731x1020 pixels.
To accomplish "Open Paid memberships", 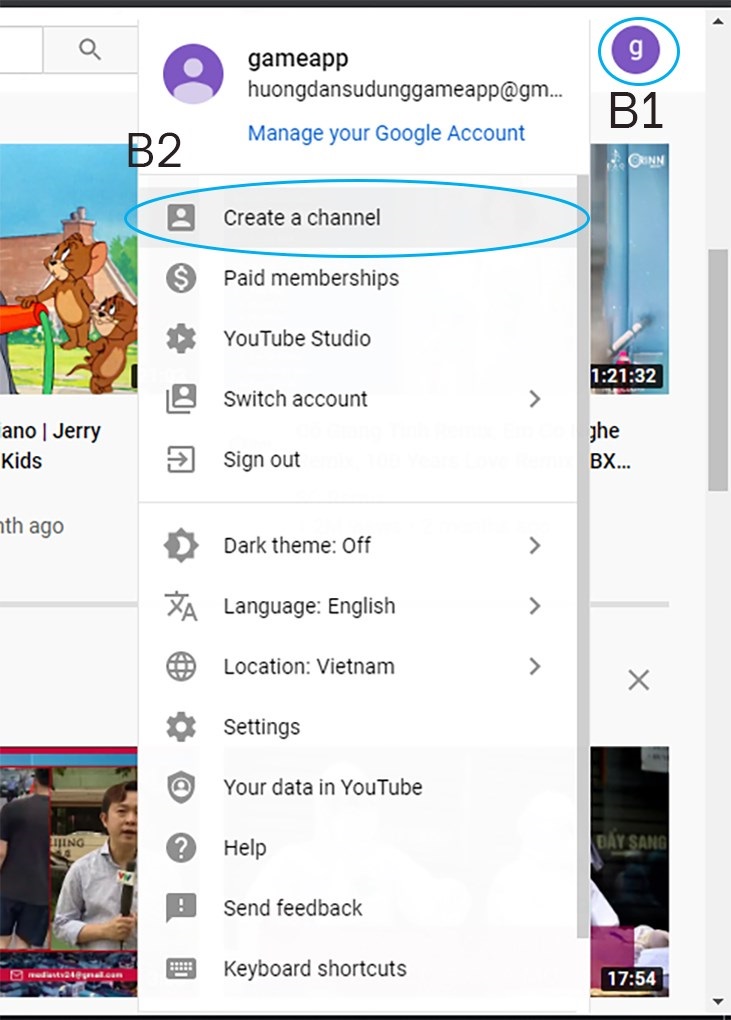I will coord(358,278).
